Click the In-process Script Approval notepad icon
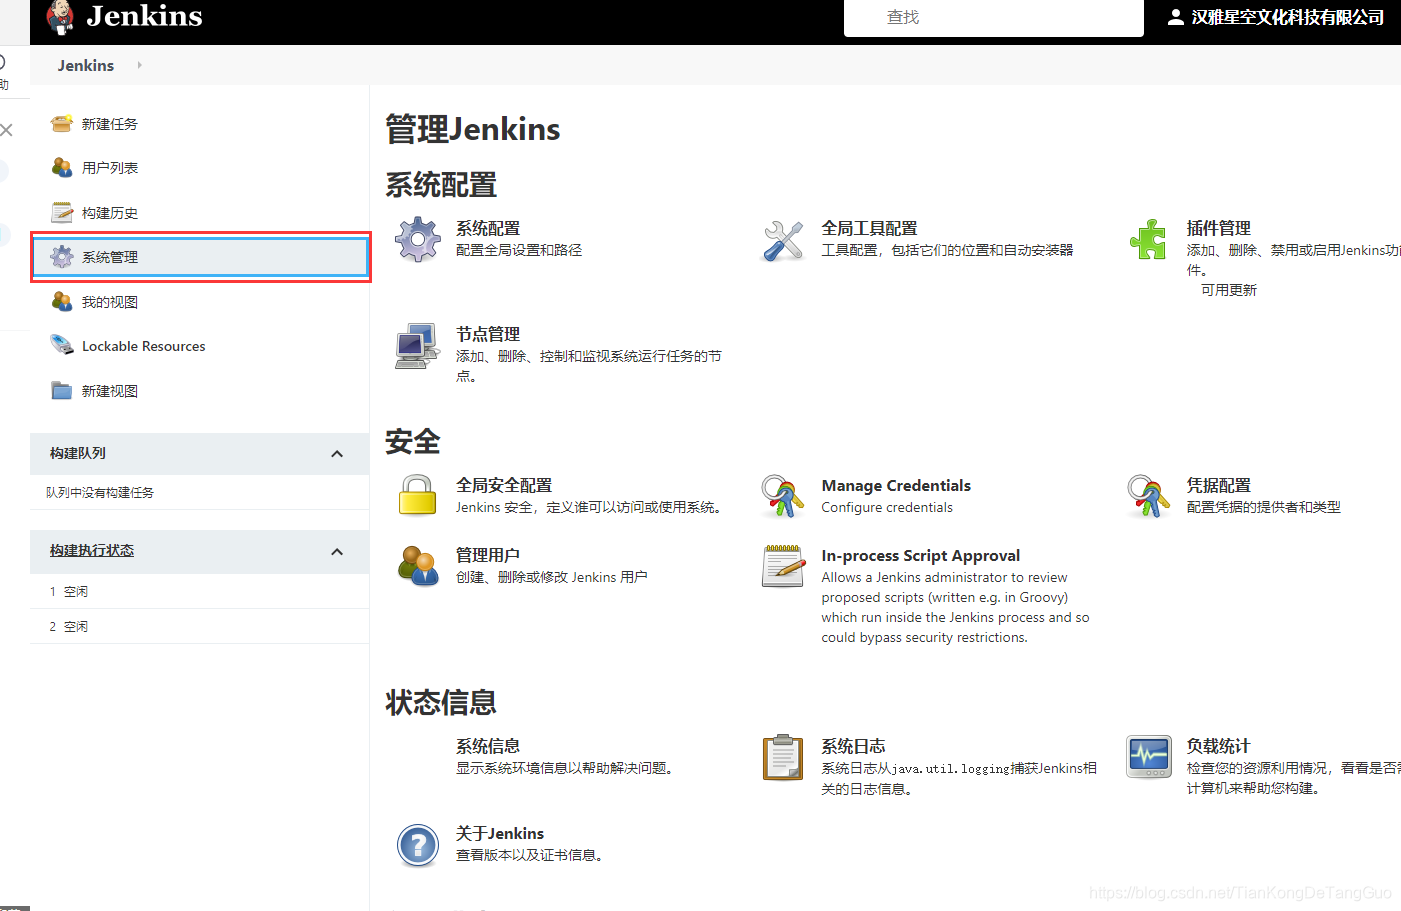Screen dimensions: 1401x911 (783, 566)
